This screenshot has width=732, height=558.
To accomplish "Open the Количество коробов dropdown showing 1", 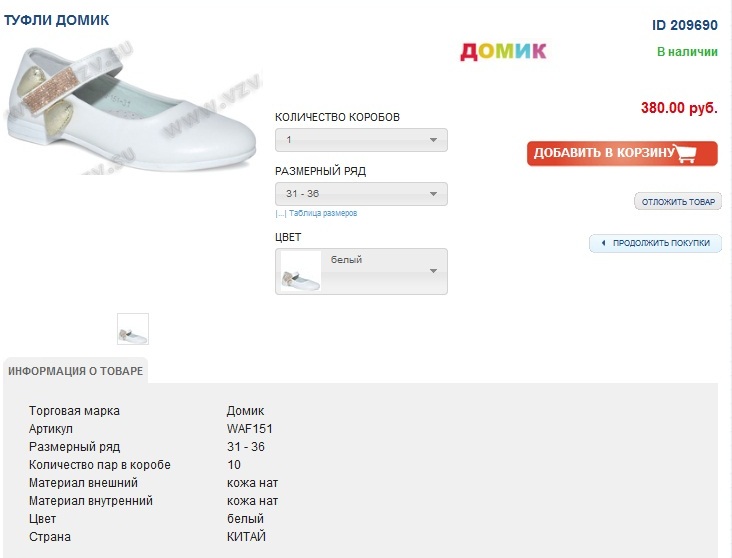I will [x=360, y=141].
